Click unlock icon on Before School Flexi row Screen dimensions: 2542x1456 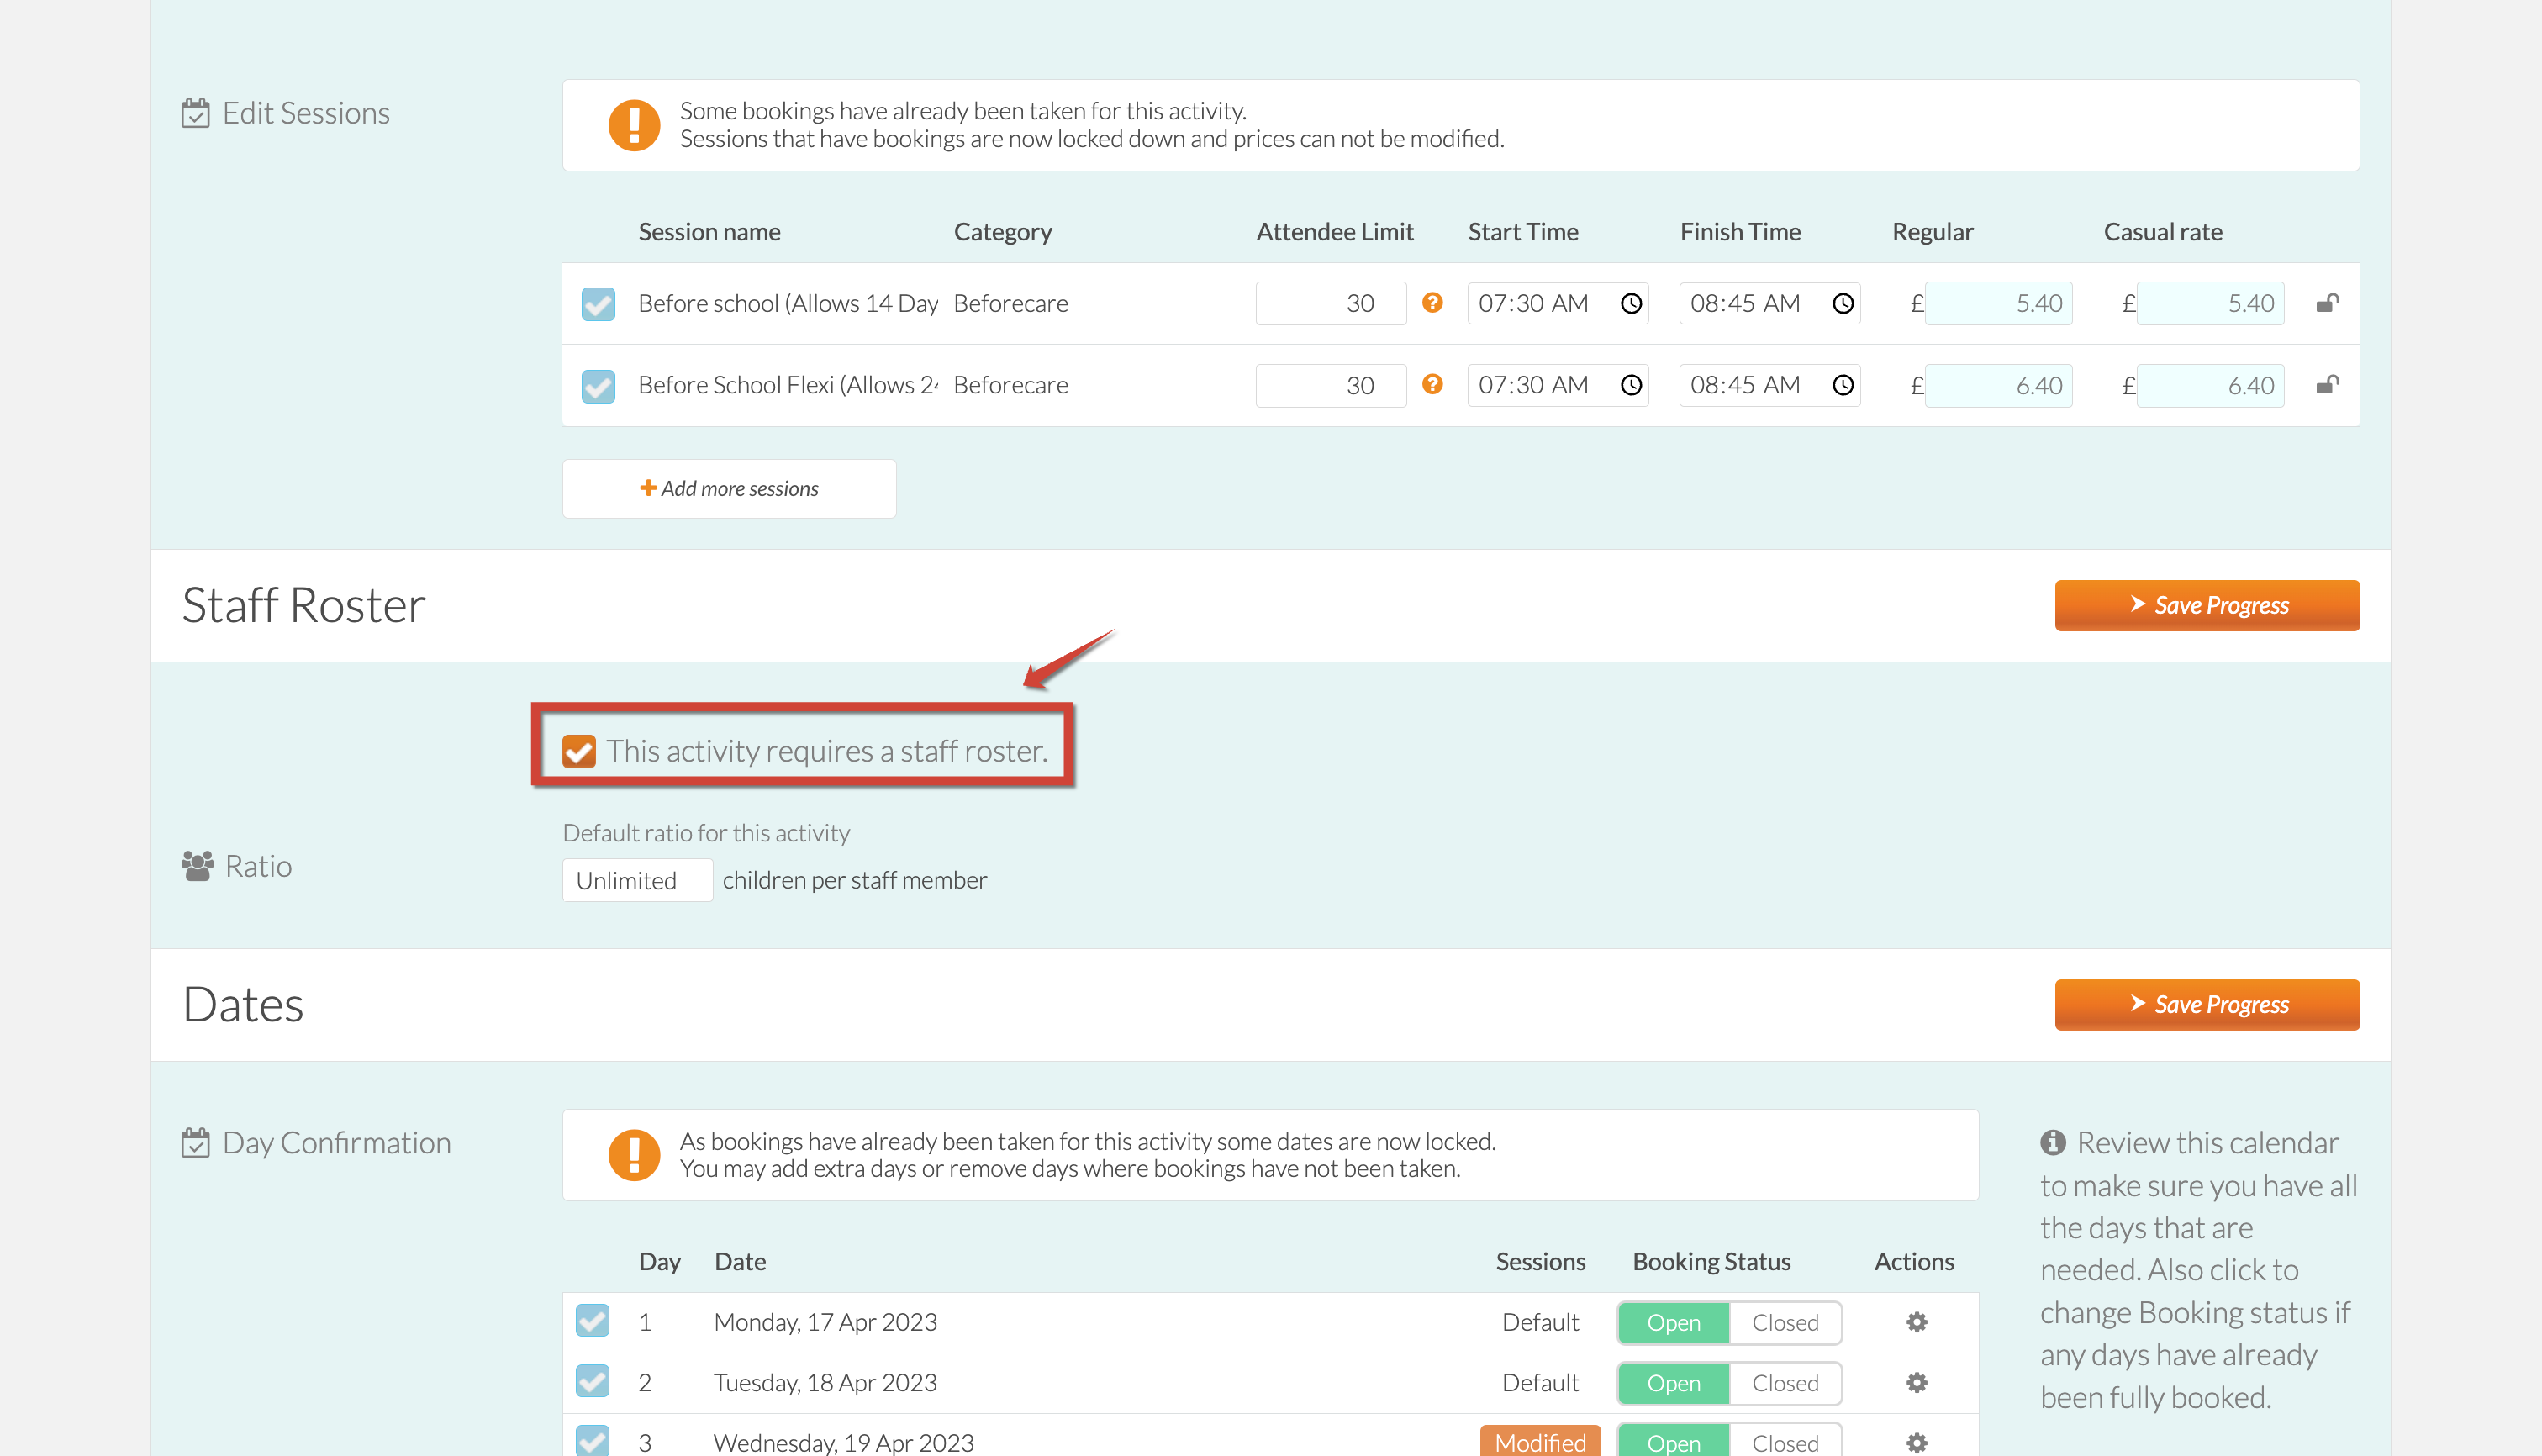click(x=2327, y=384)
